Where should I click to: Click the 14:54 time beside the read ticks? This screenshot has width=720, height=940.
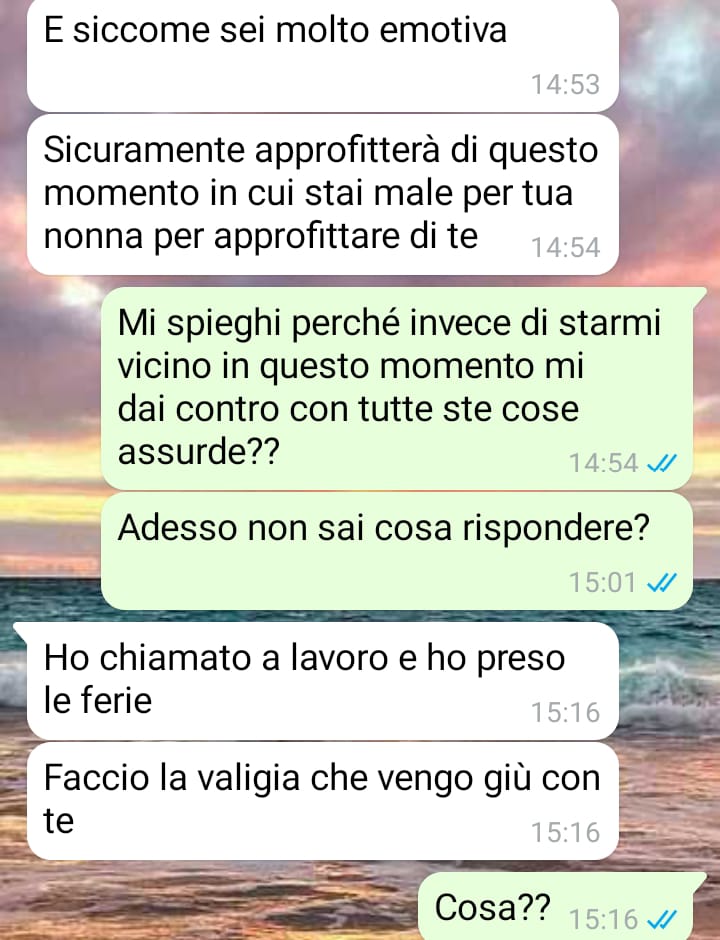(602, 463)
